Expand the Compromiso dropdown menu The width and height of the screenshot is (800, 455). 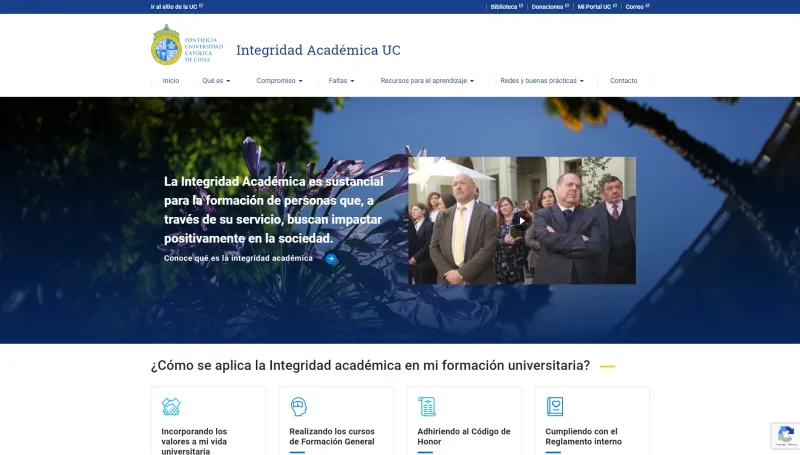(x=279, y=81)
